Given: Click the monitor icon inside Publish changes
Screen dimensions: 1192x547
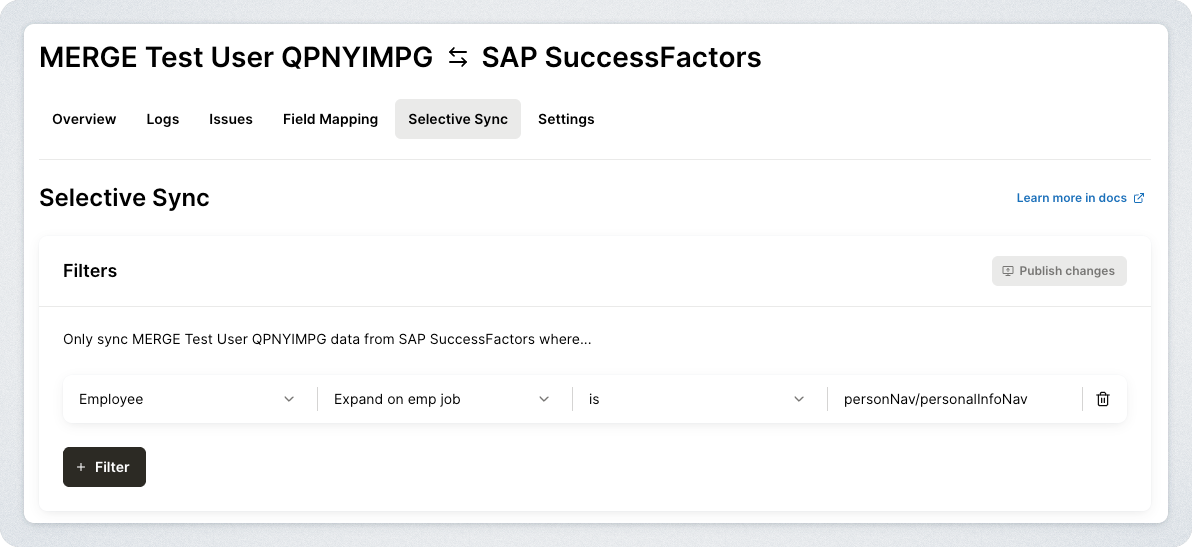Looking at the screenshot, I should 1008,271.
